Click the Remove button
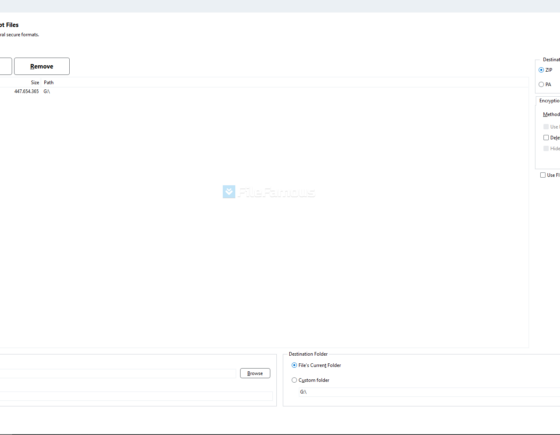Image resolution: width=560 pixels, height=435 pixels. (x=42, y=66)
